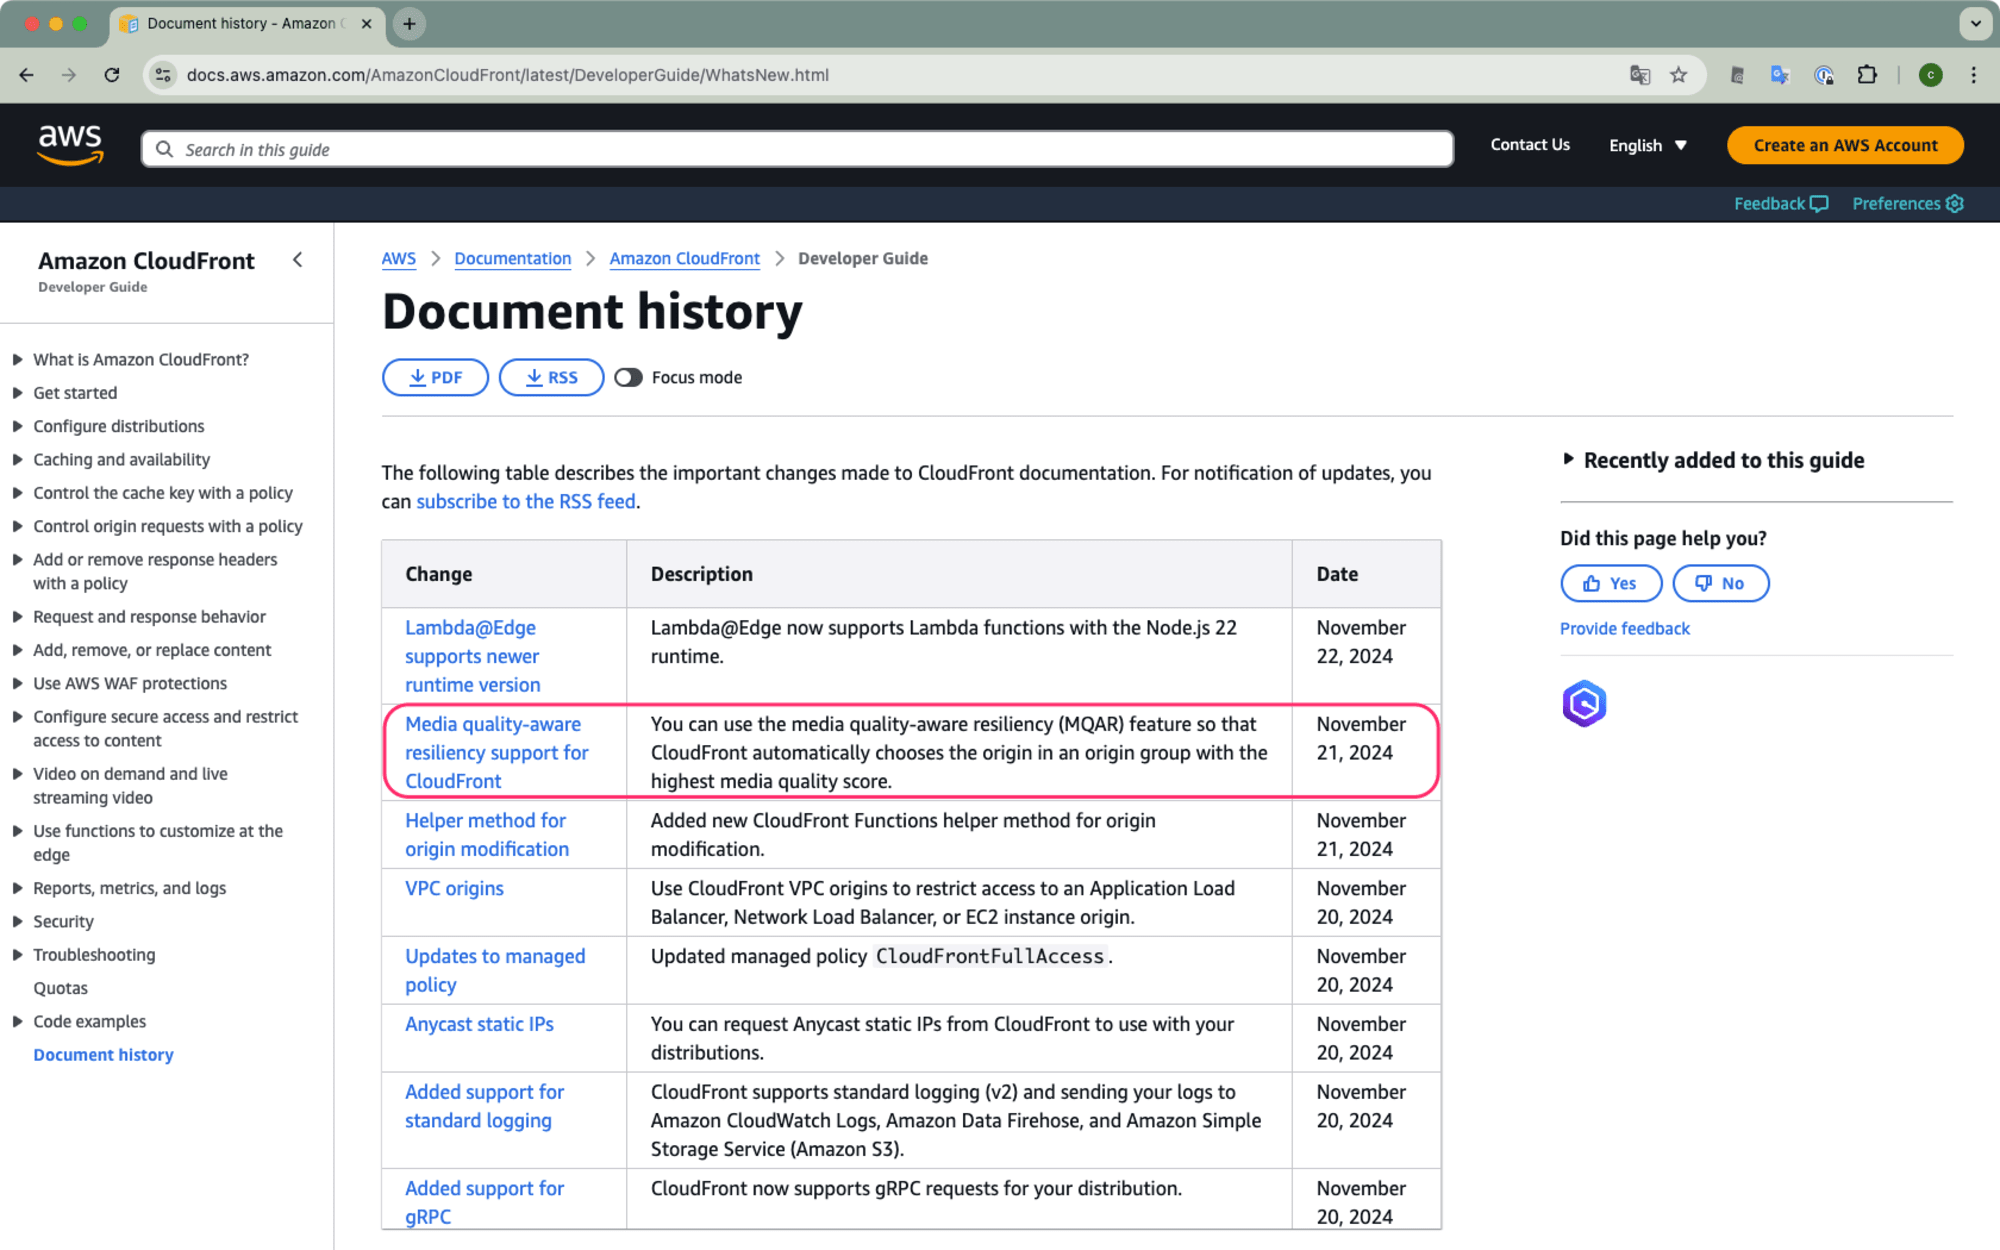Open the Feedback link in header

tap(1781, 204)
